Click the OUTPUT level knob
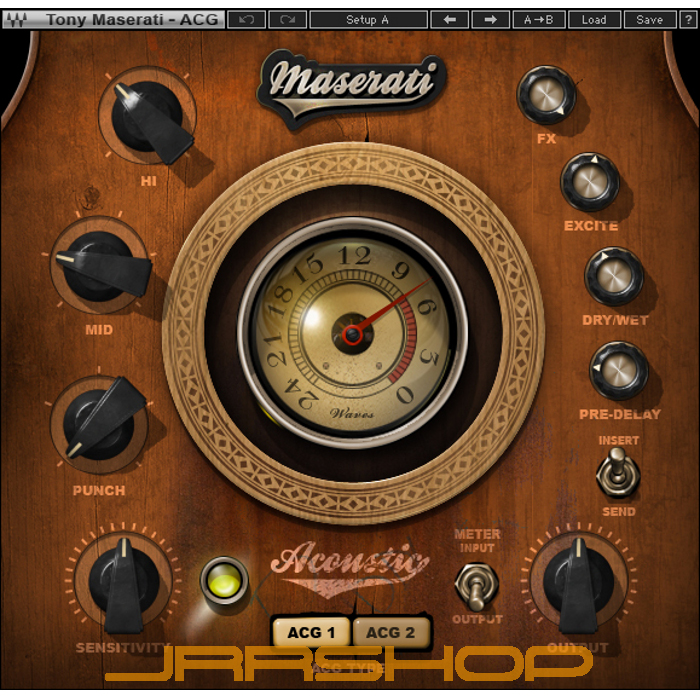Viewport: 700px width, 700px height. [x=579, y=581]
